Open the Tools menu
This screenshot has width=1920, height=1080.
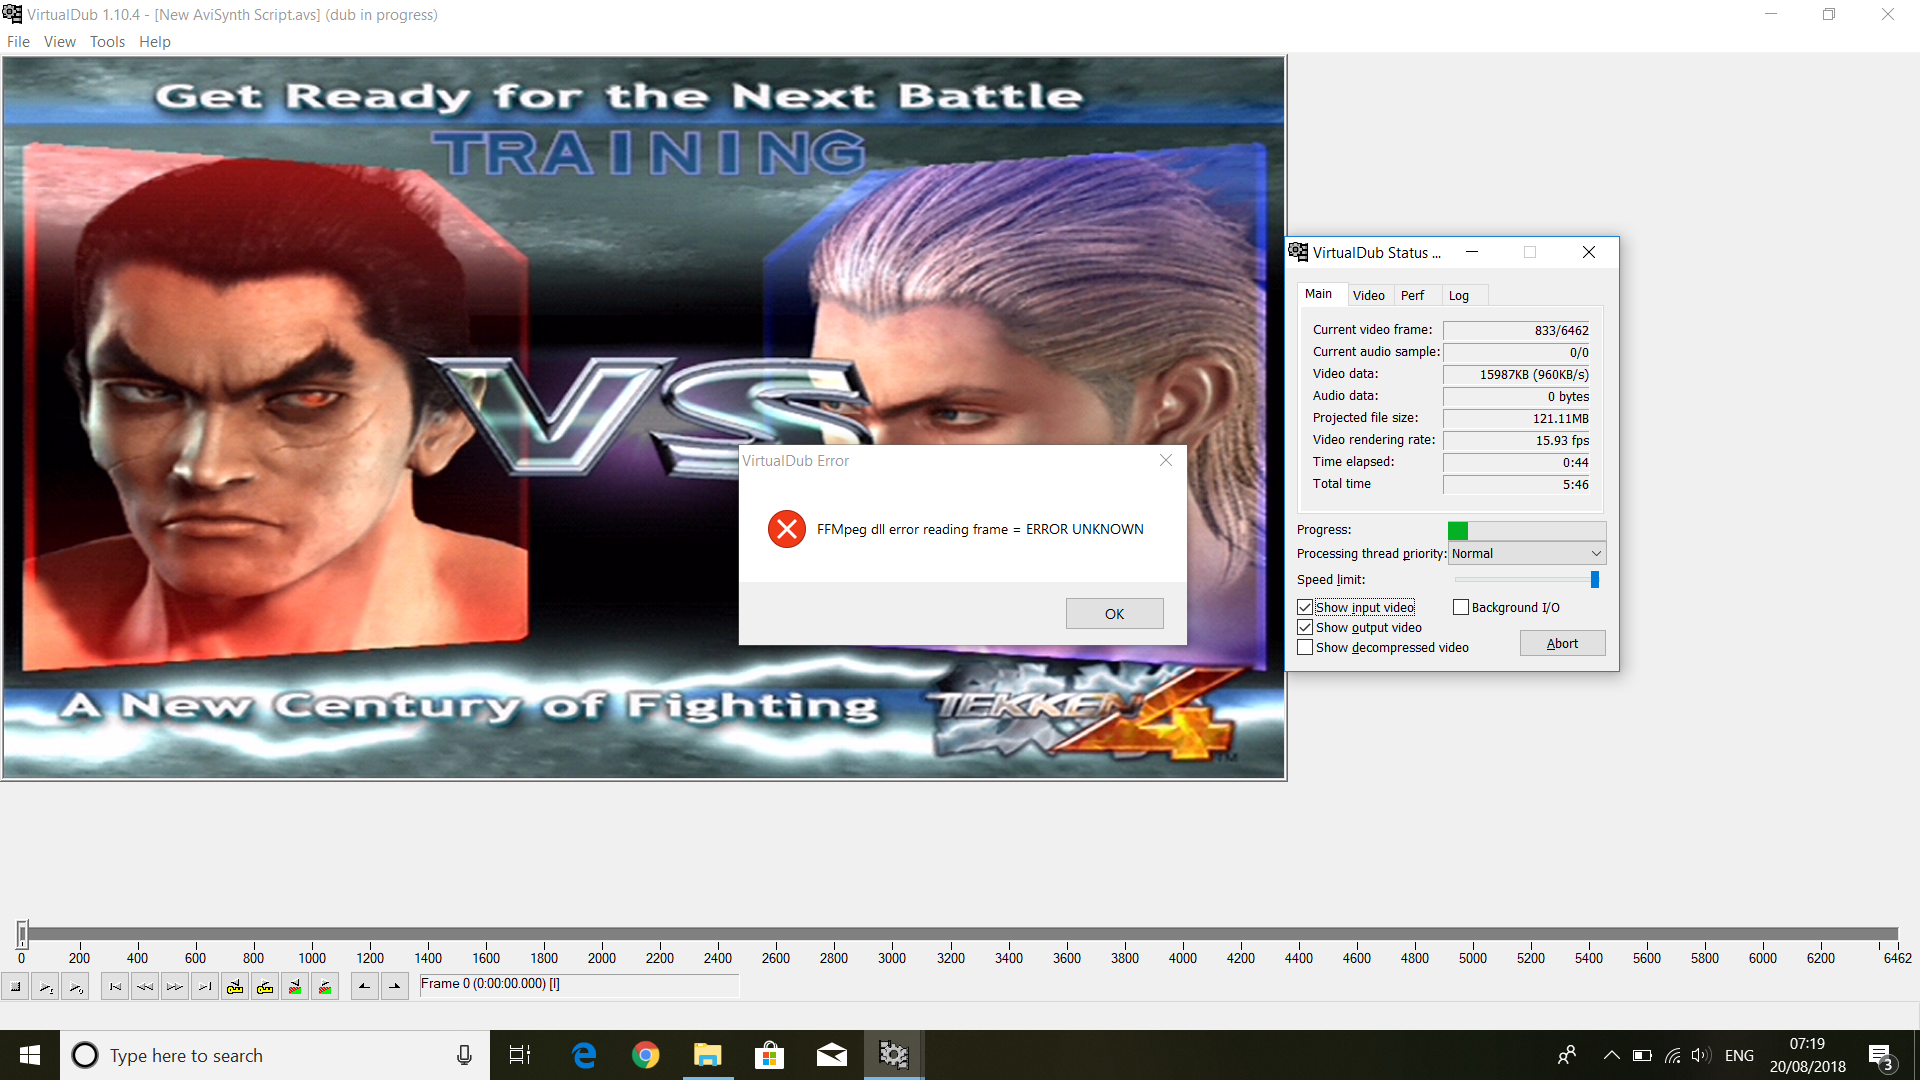[107, 42]
